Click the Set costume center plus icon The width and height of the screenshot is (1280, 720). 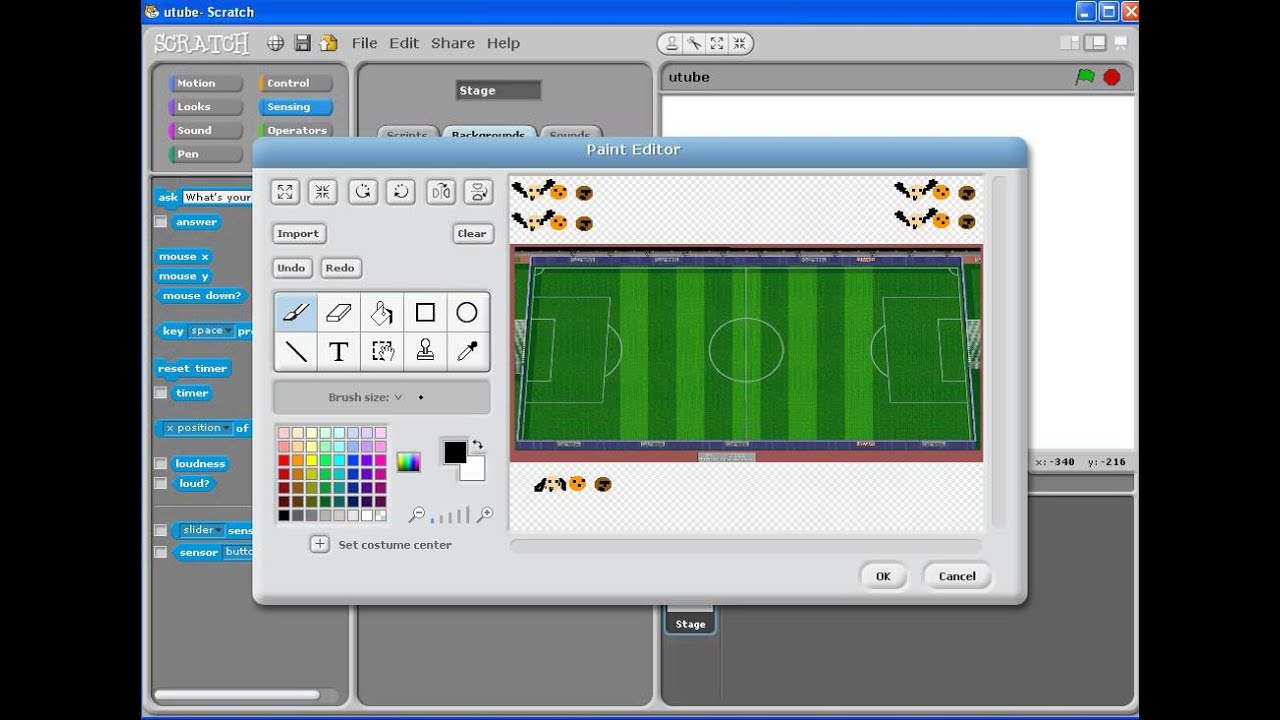point(319,544)
